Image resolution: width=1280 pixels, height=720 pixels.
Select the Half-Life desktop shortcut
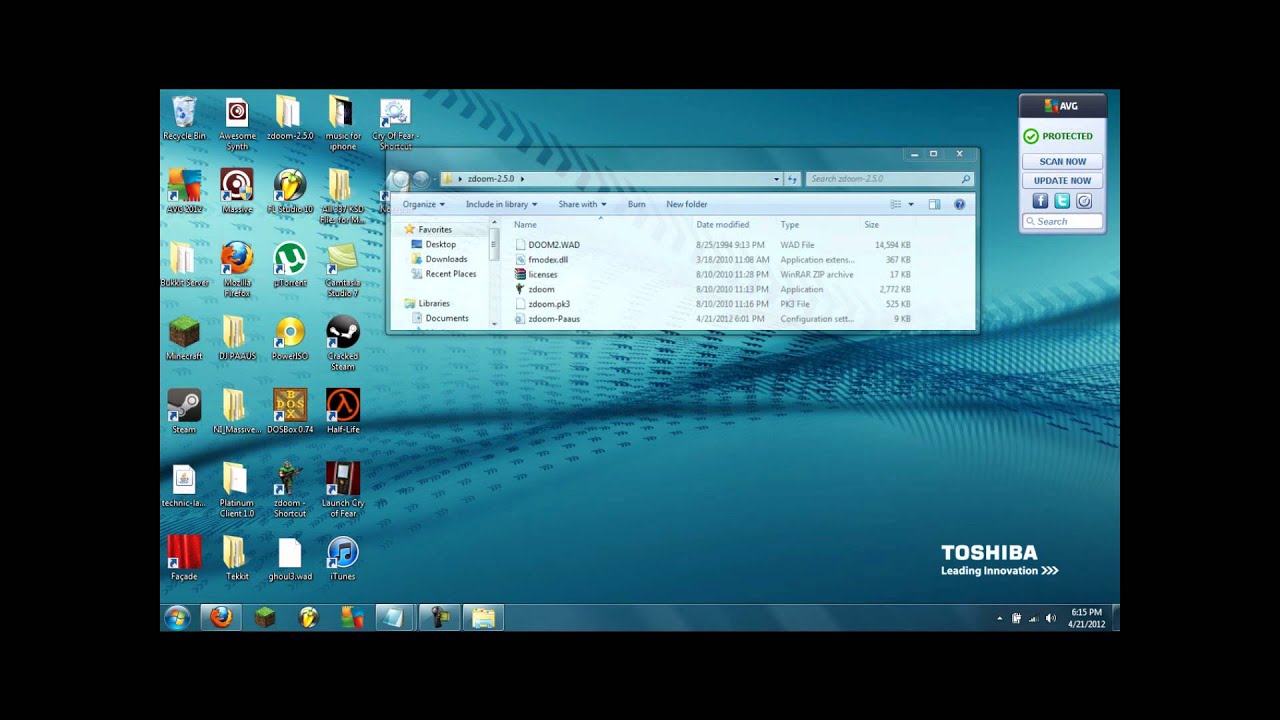click(x=343, y=412)
